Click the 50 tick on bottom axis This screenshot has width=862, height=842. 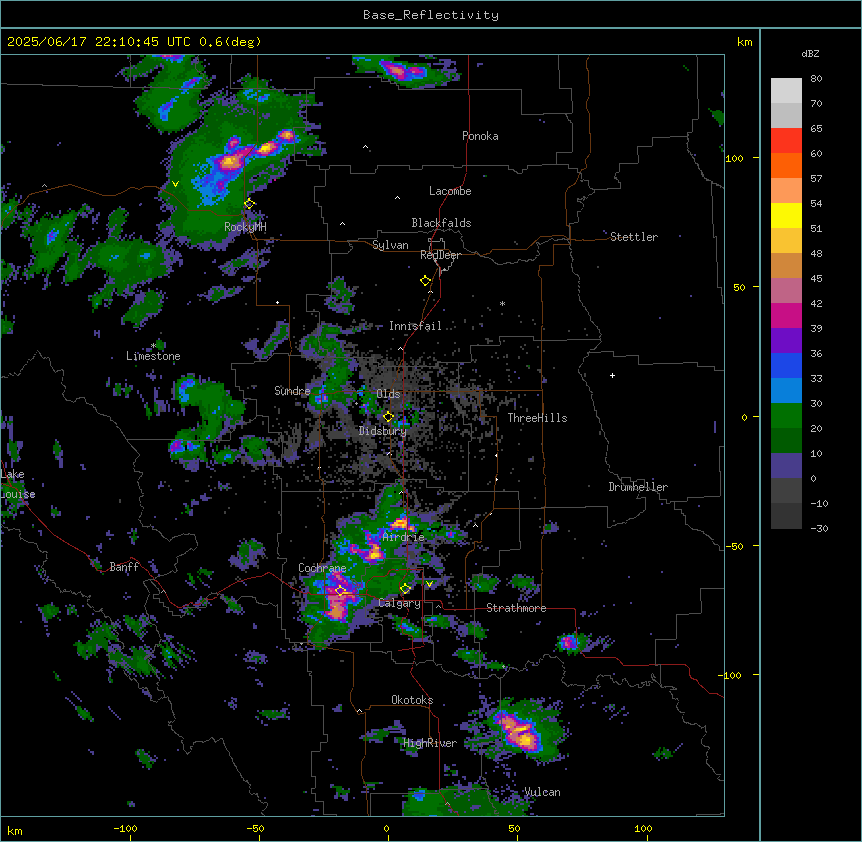514,828
